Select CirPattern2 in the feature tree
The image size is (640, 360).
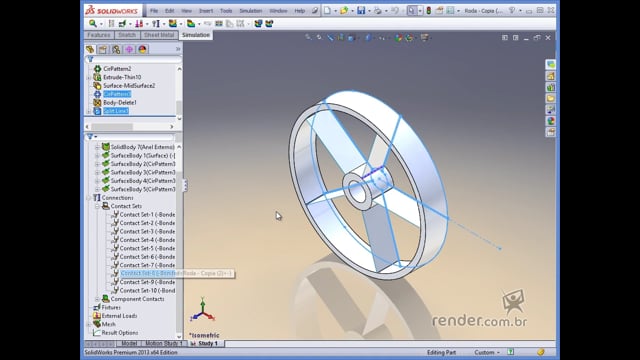pyautogui.click(x=117, y=69)
